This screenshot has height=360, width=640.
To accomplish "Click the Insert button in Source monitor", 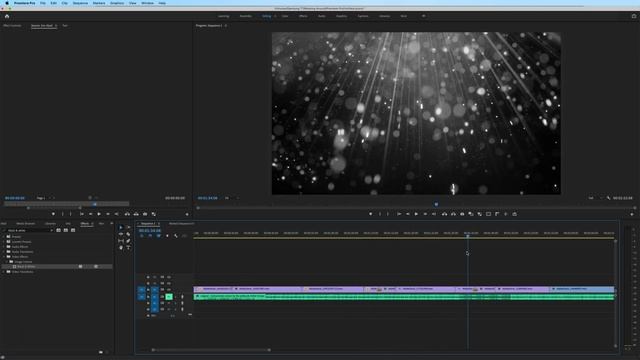I will [127, 214].
